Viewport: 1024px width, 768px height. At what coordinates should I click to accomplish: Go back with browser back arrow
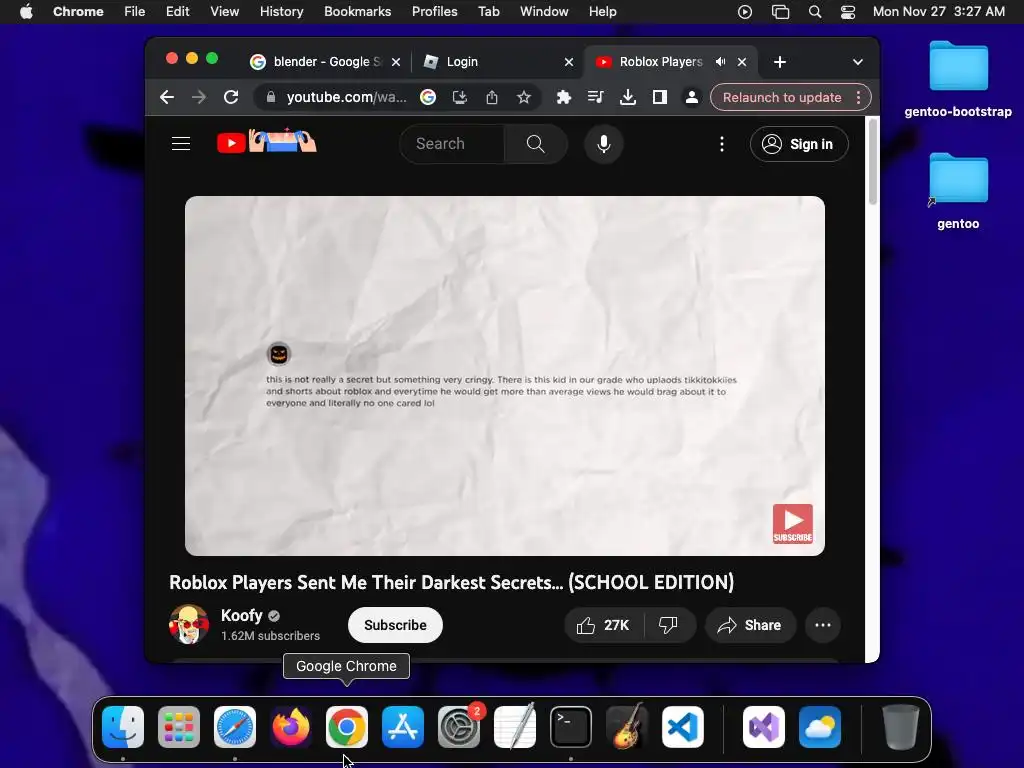click(167, 97)
